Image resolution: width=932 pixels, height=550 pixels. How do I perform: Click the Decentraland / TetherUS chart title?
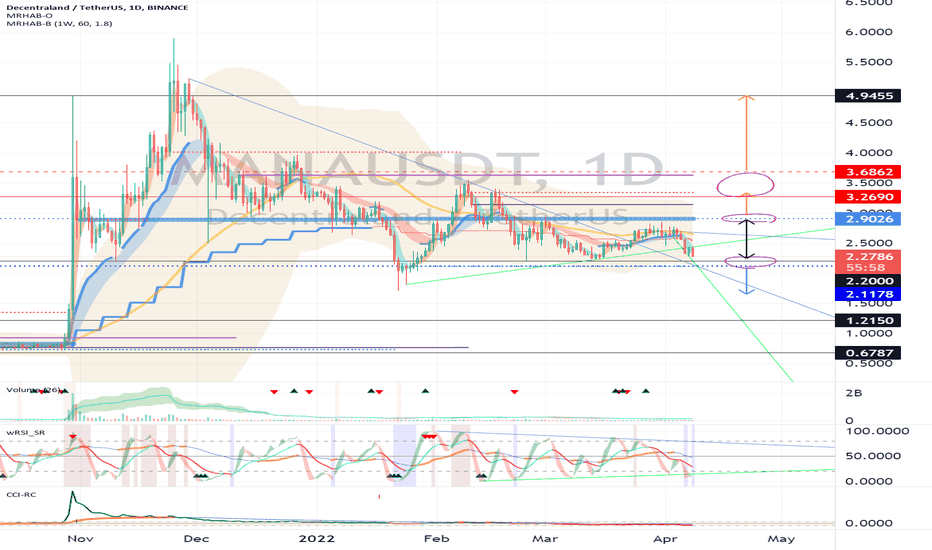[97, 8]
